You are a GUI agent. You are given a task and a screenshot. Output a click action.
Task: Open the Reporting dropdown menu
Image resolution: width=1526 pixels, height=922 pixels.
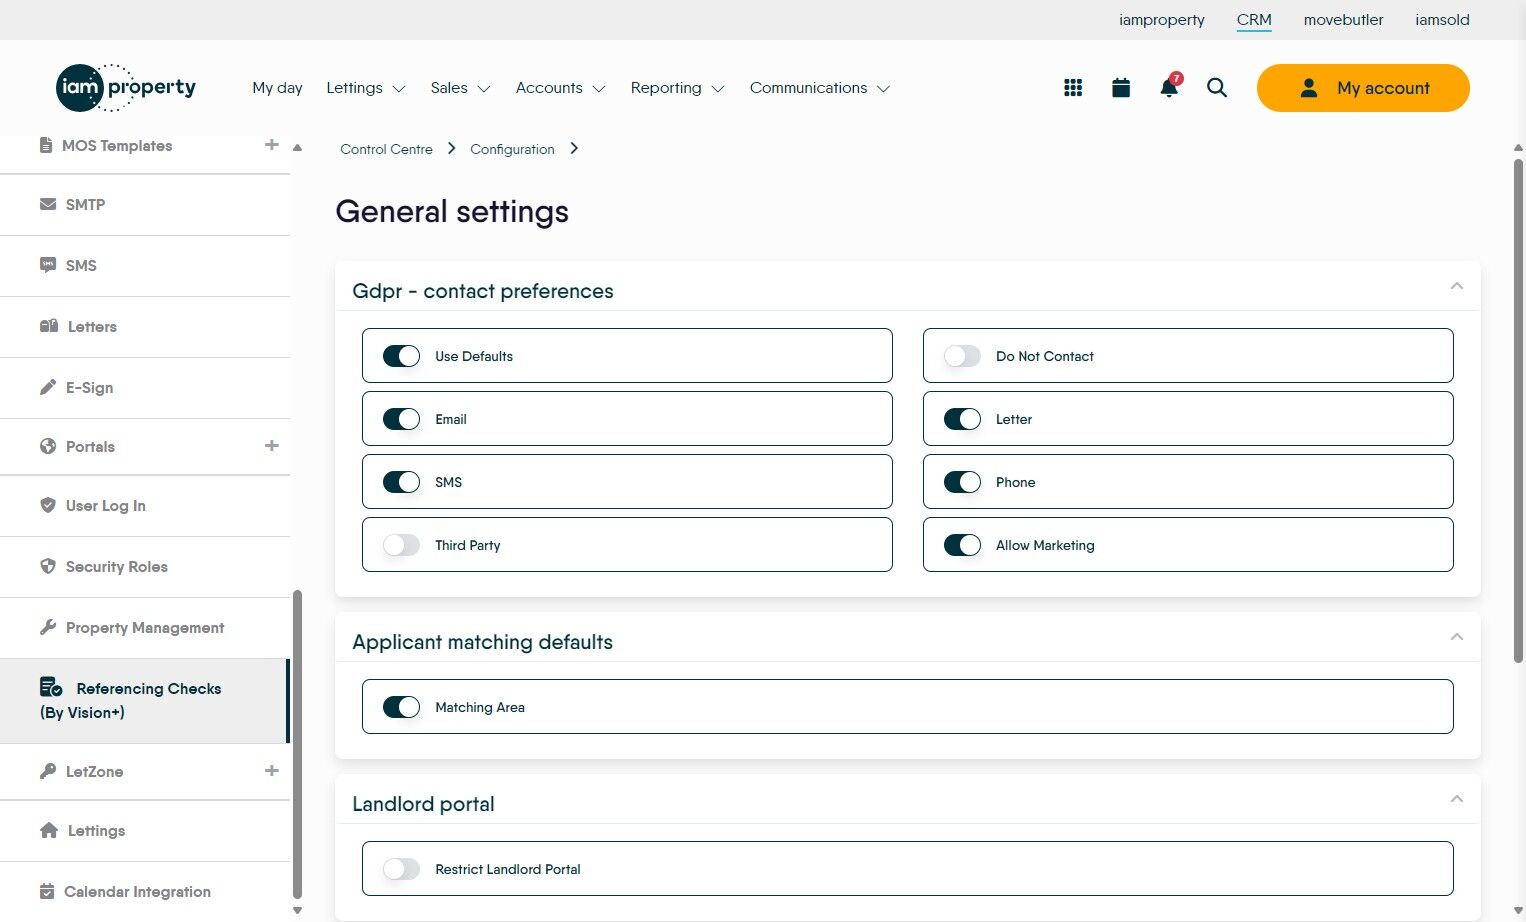click(677, 88)
